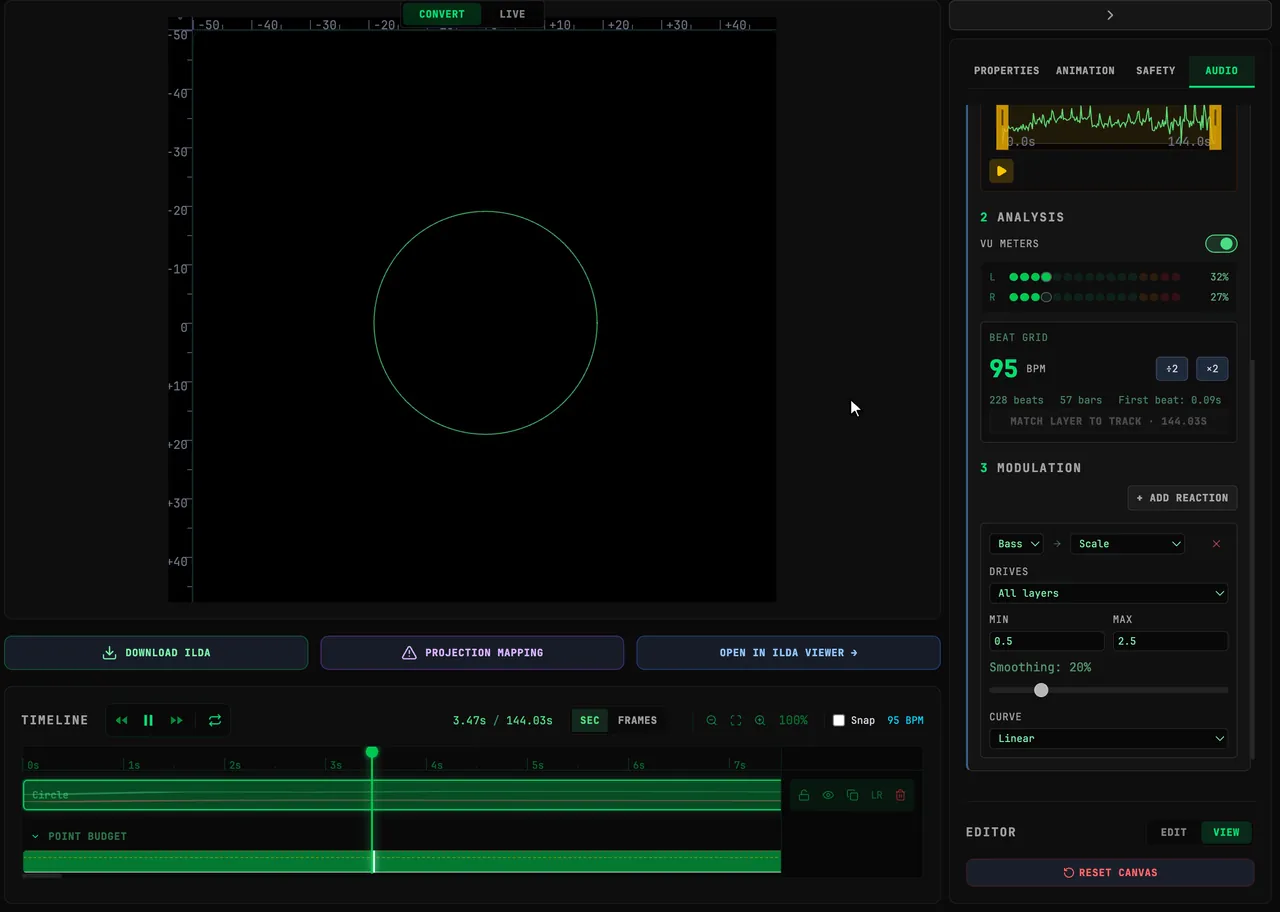This screenshot has height=912, width=1280.
Task: Play the audio waveform preview
Action: tap(1001, 171)
